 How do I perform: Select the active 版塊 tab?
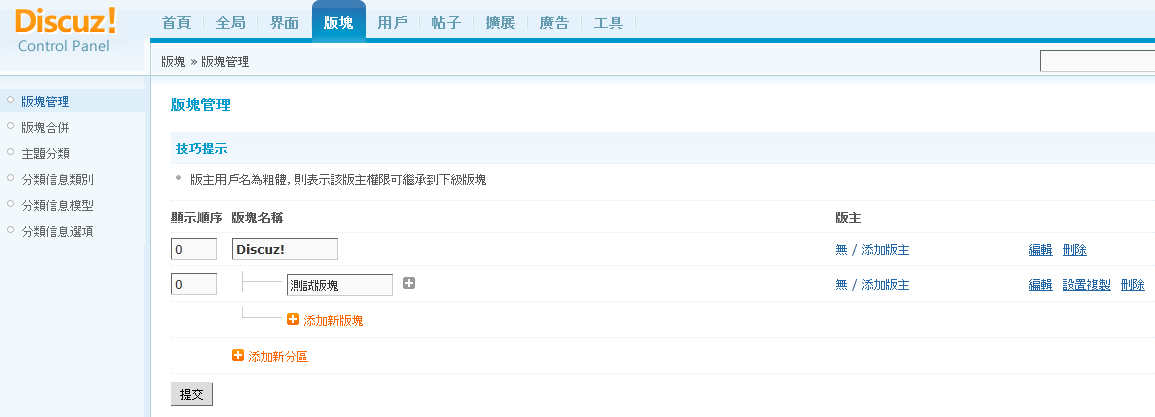point(339,22)
